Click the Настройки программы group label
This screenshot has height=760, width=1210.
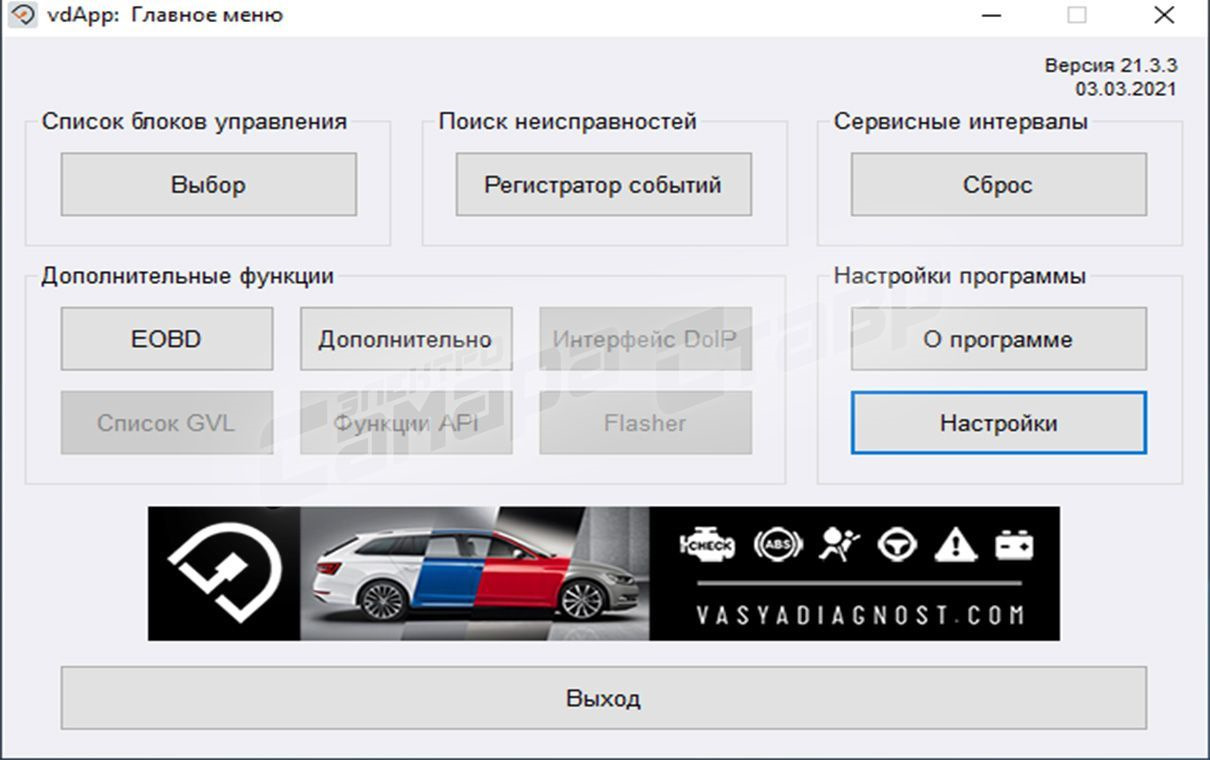point(960,276)
